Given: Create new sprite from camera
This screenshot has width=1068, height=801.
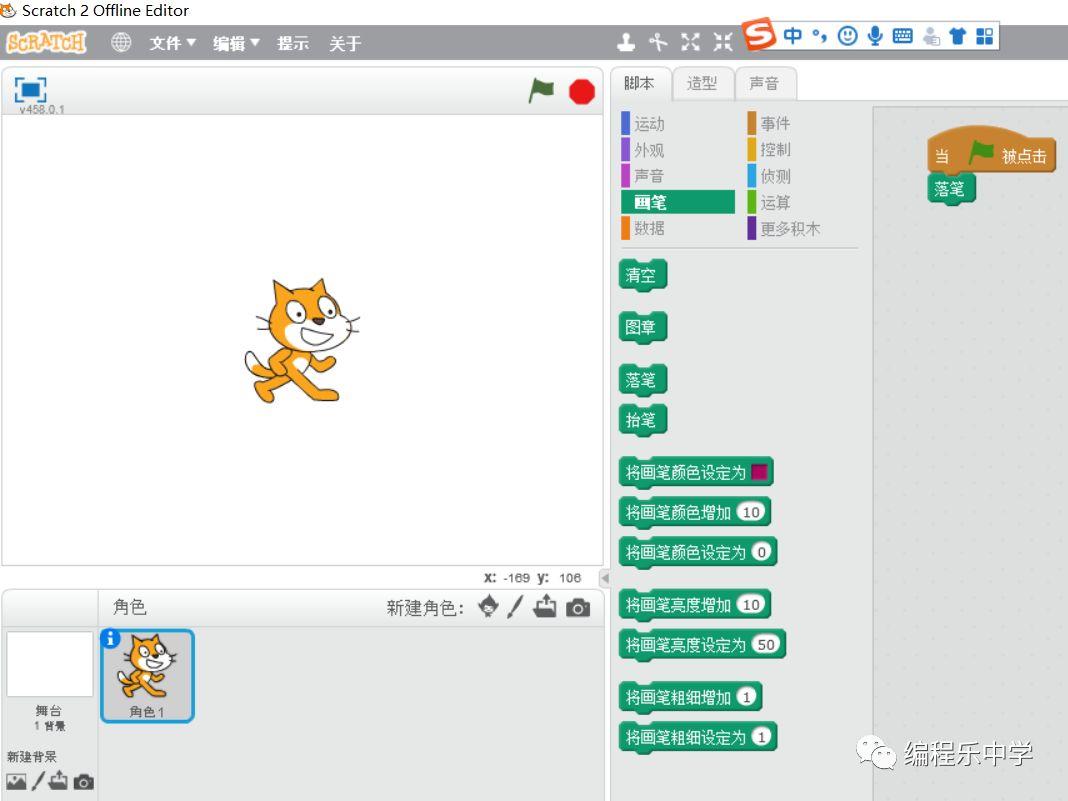Looking at the screenshot, I should pos(578,608).
